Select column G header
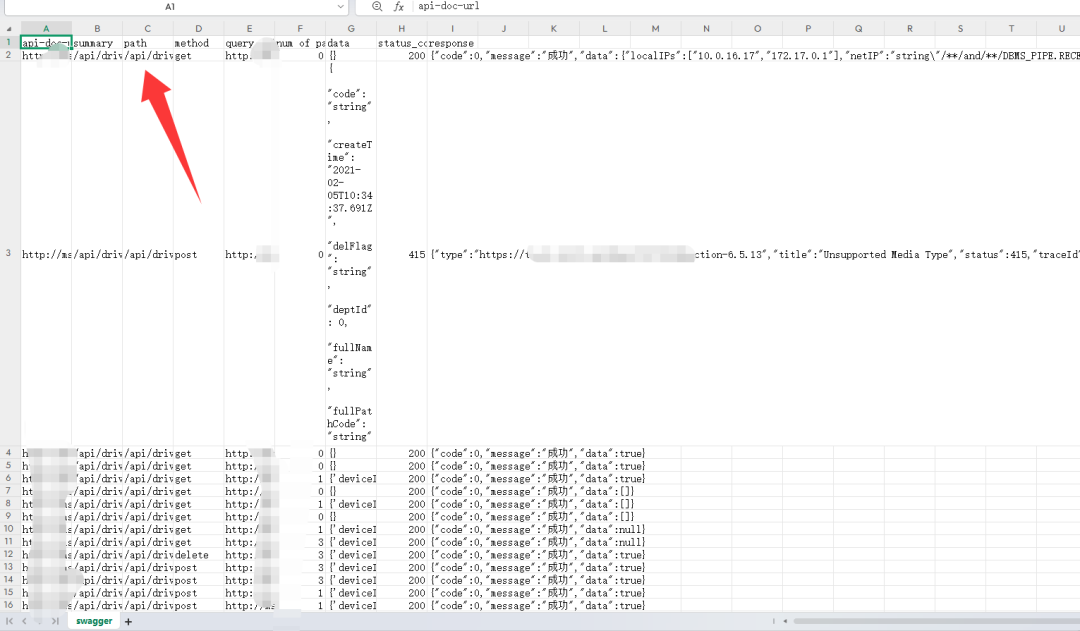 [351, 29]
